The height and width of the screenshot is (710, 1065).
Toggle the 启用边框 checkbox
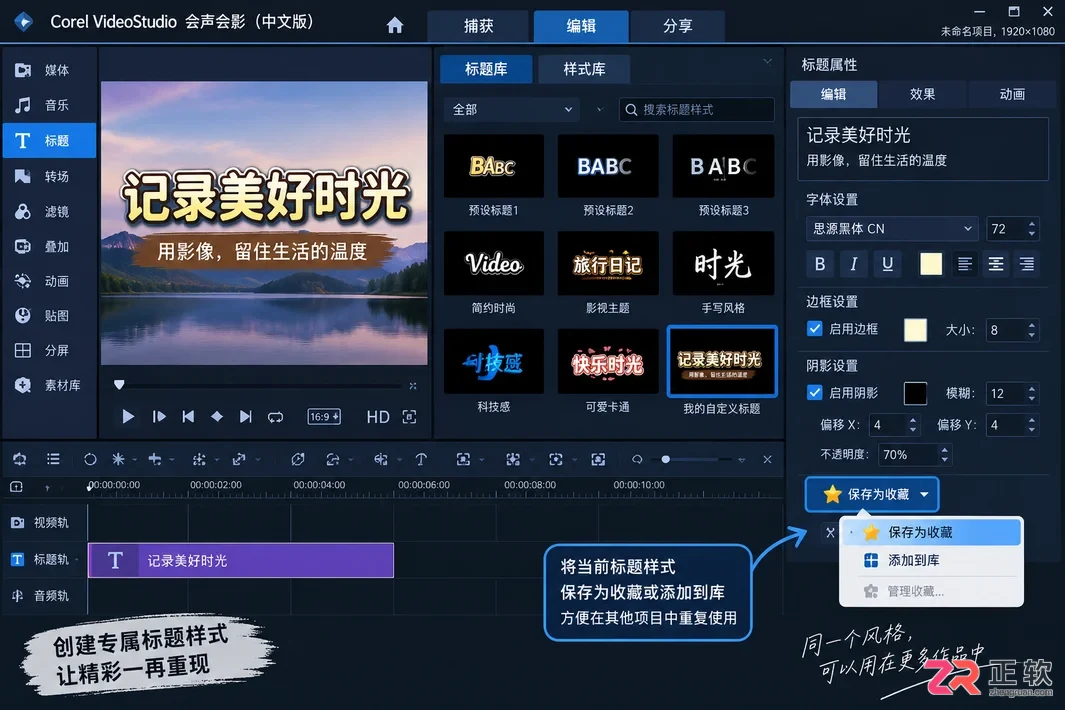(814, 329)
